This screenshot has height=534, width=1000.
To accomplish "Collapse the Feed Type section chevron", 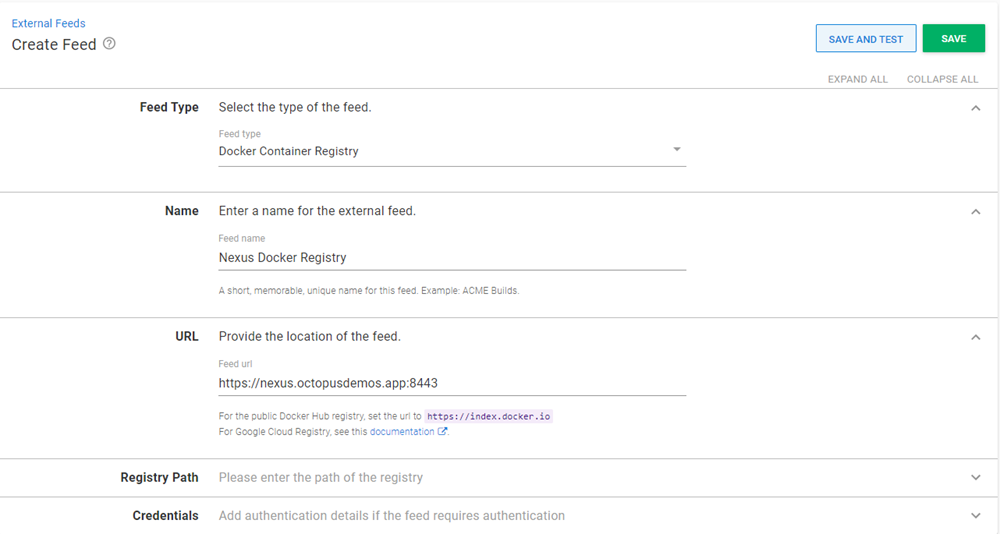I will pyautogui.click(x=975, y=108).
